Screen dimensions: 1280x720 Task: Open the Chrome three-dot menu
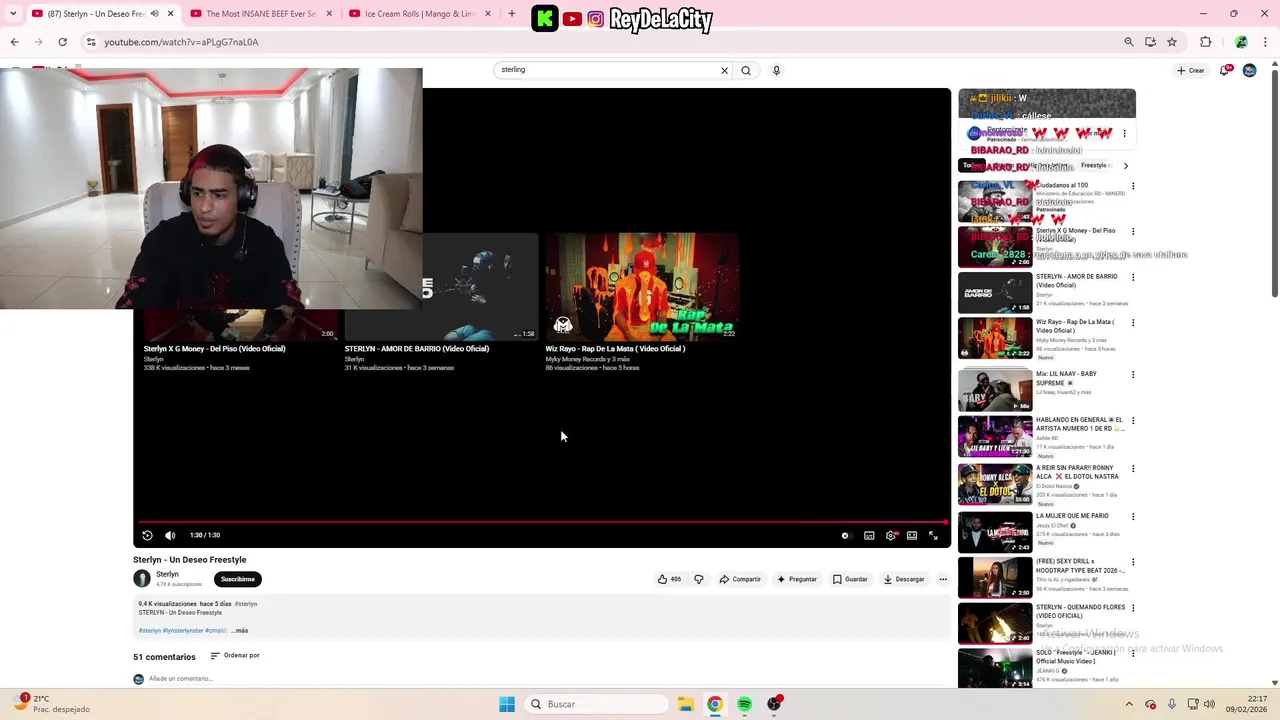tap(1266, 42)
